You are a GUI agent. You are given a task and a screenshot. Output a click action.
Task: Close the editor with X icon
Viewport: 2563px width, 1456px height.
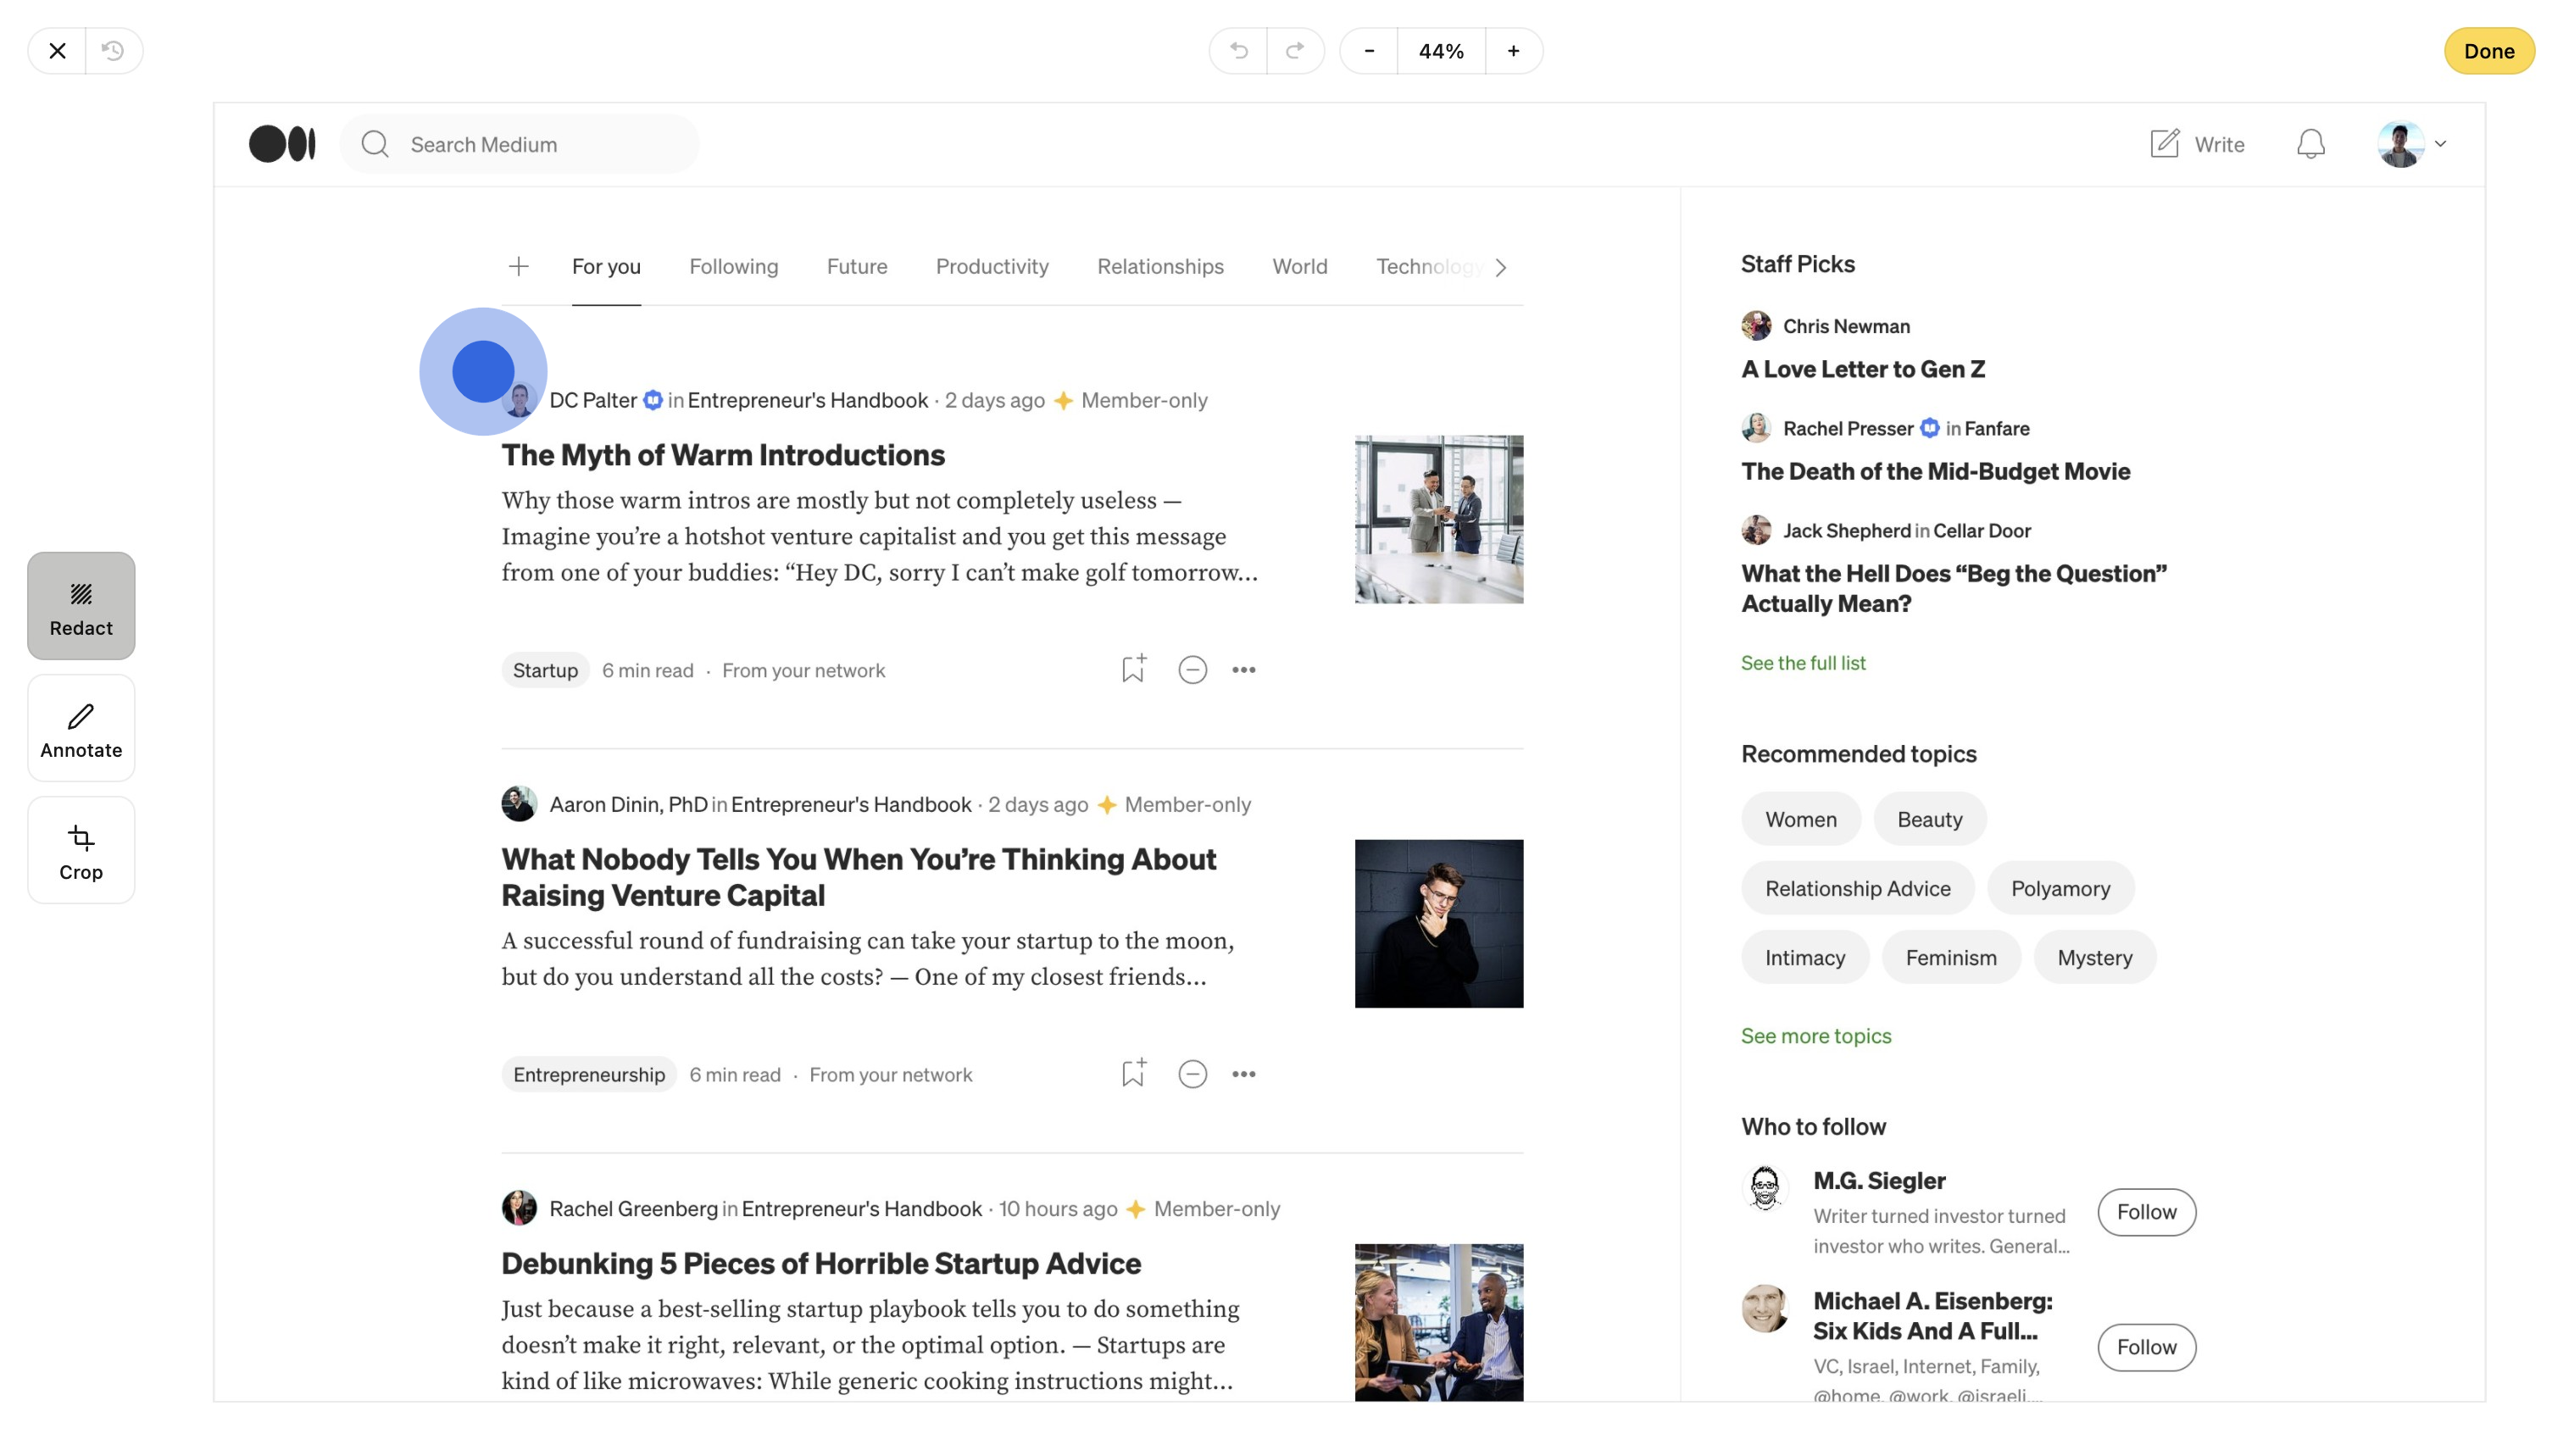pos(57,51)
